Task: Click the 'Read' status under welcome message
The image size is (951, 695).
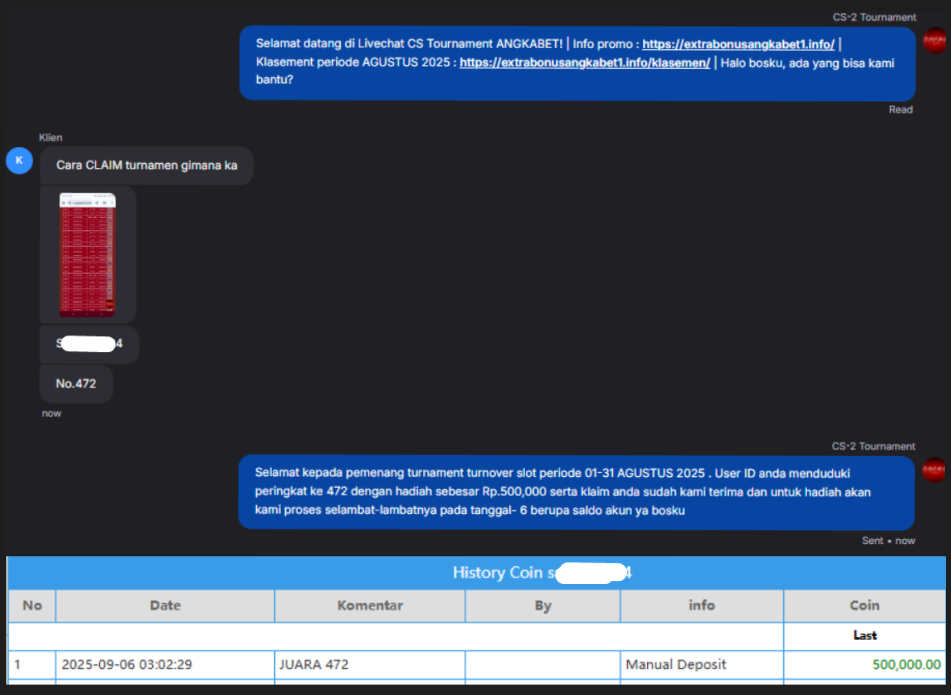Action: point(901,110)
